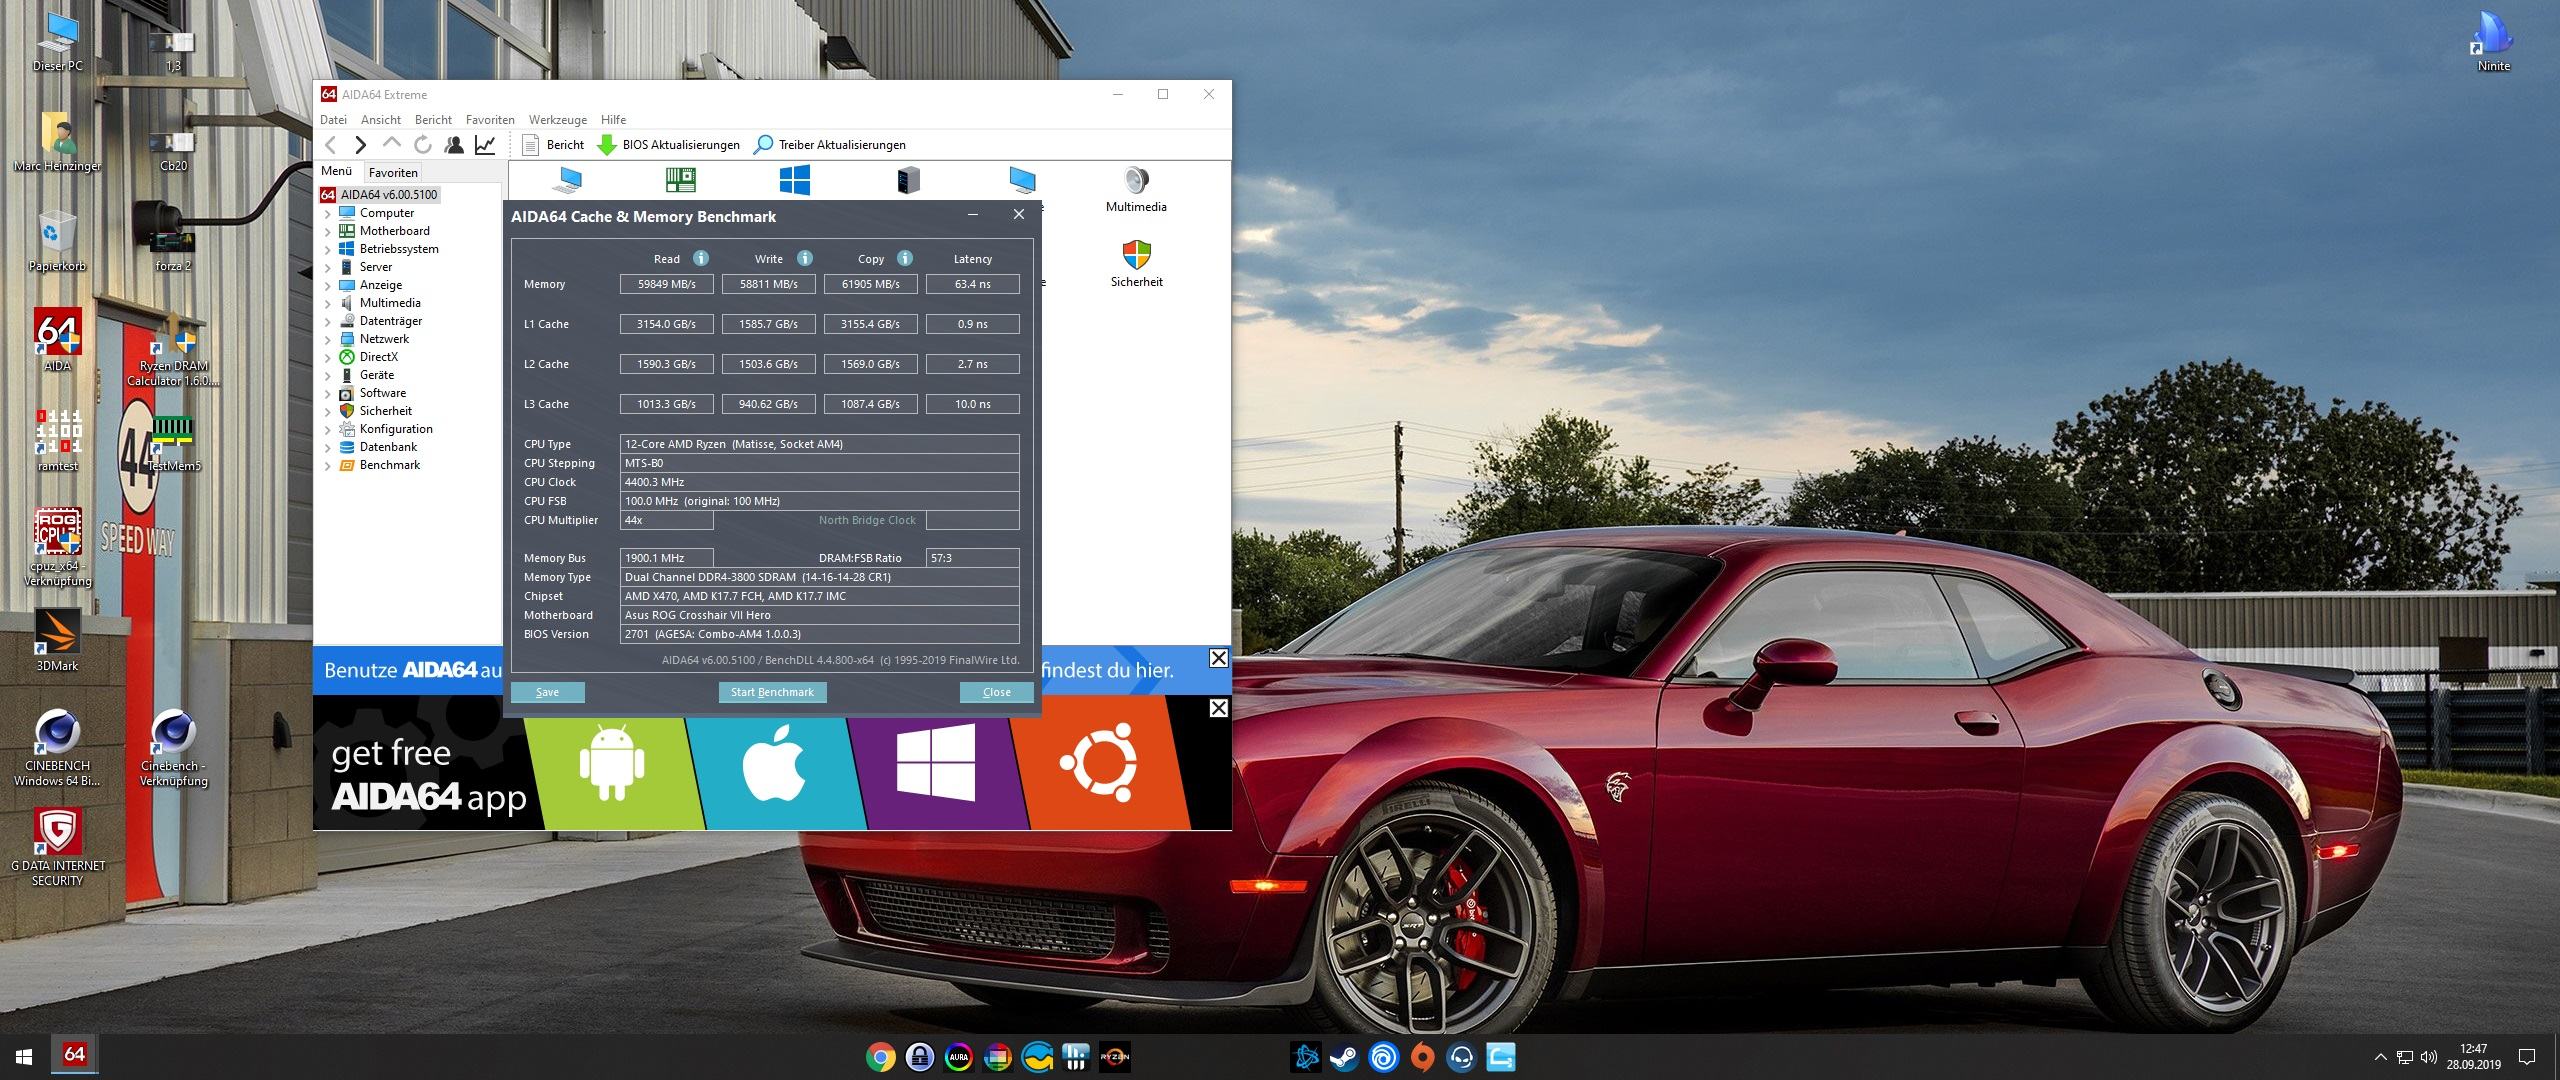Refresh the AIDA64 view
The width and height of the screenshot is (2560, 1080).
[423, 145]
